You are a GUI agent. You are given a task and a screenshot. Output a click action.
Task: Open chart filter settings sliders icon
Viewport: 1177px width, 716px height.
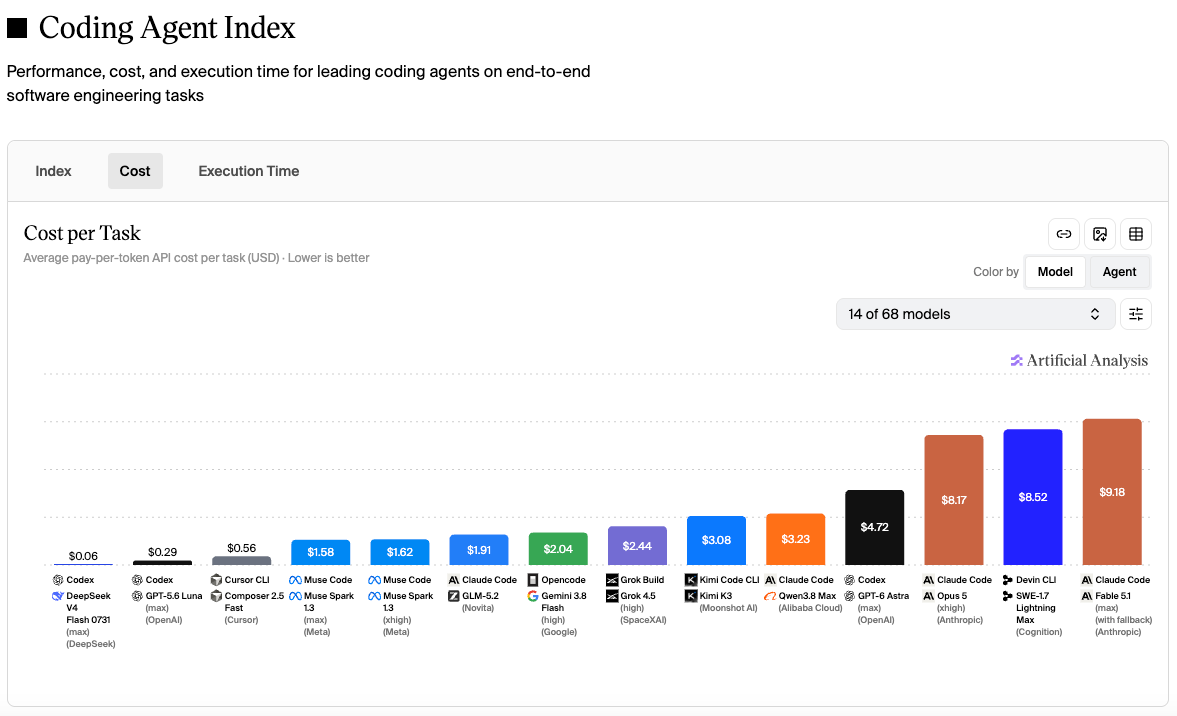pos(1136,314)
